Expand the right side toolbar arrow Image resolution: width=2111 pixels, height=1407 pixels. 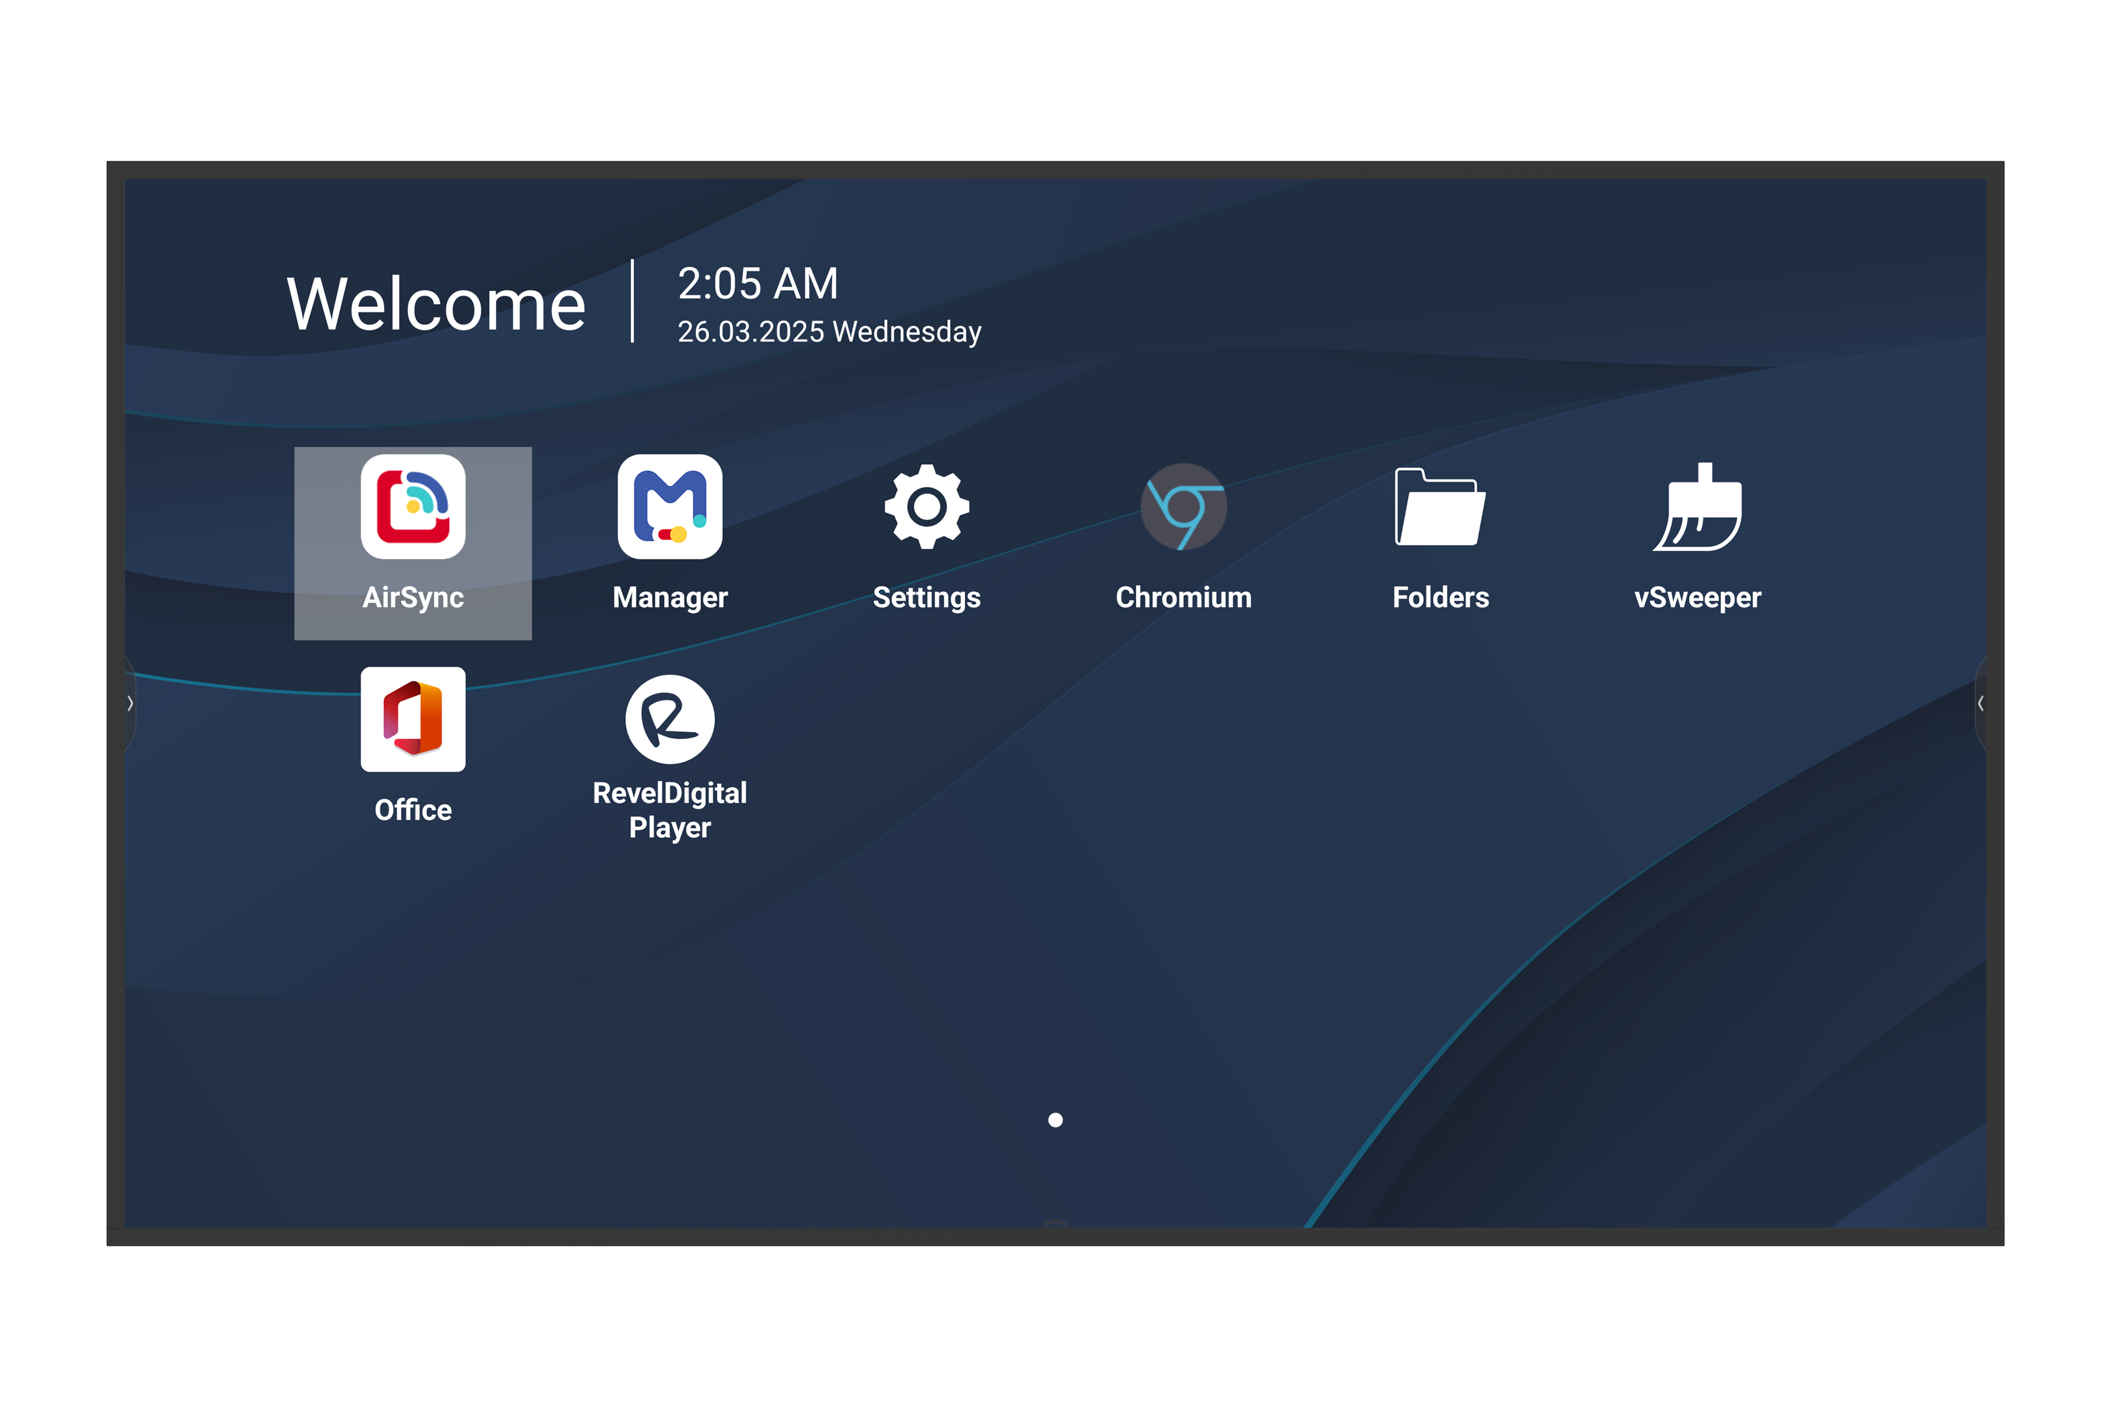click(1980, 703)
